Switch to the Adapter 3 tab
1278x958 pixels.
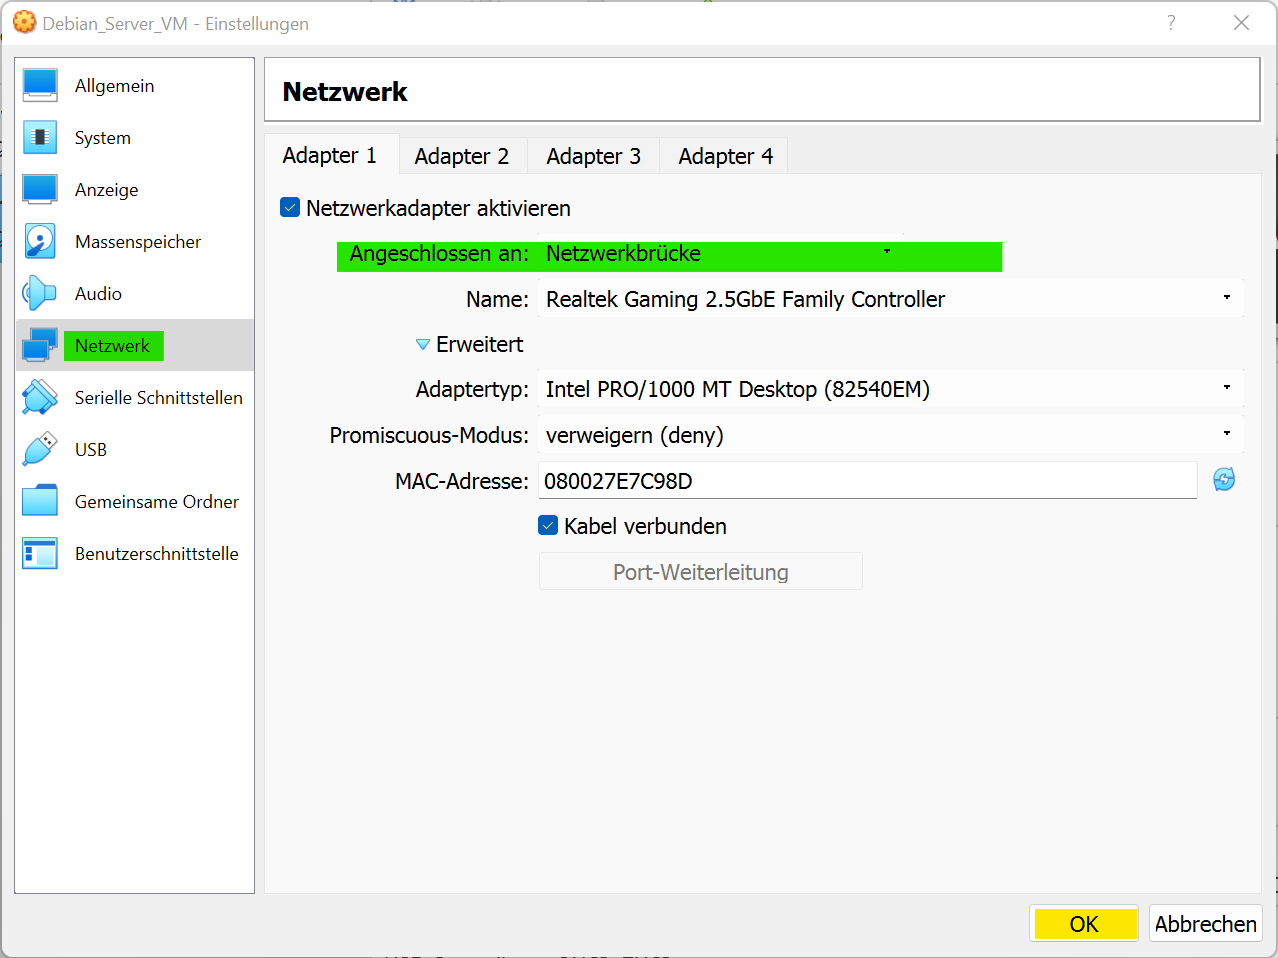pyautogui.click(x=594, y=156)
